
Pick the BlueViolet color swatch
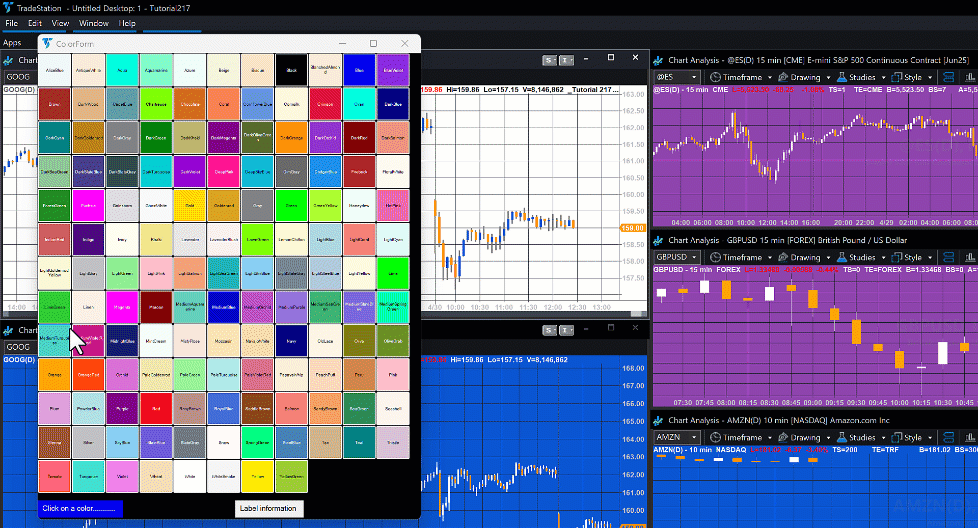[x=393, y=70]
